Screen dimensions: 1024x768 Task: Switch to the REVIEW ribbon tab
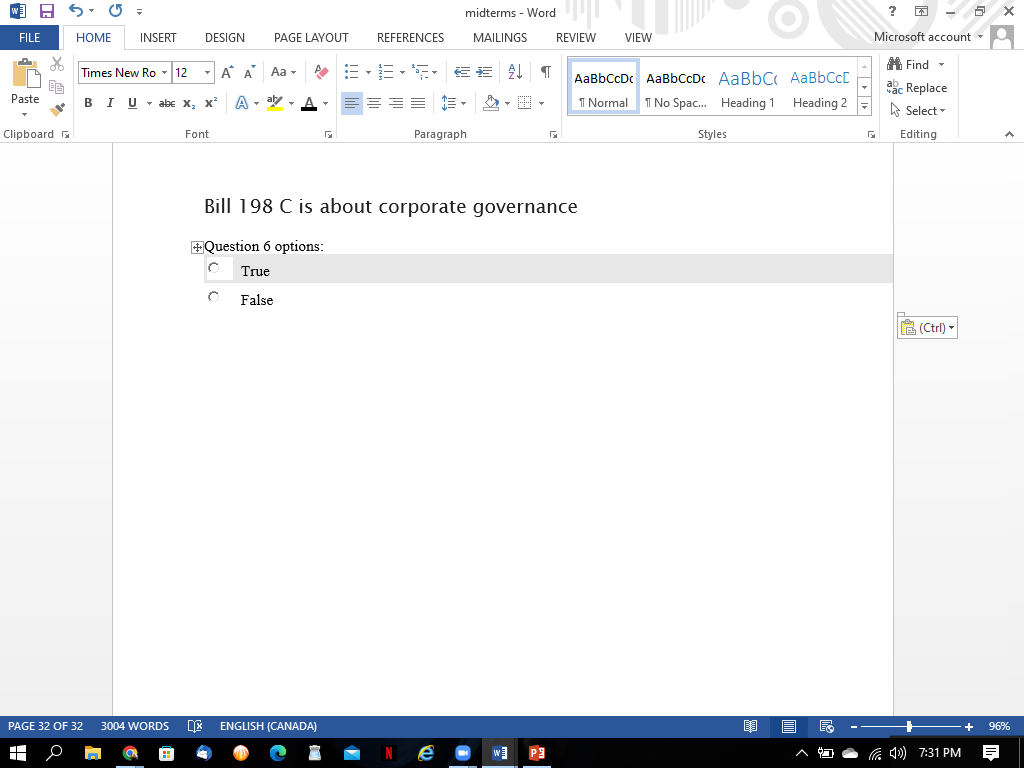575,37
